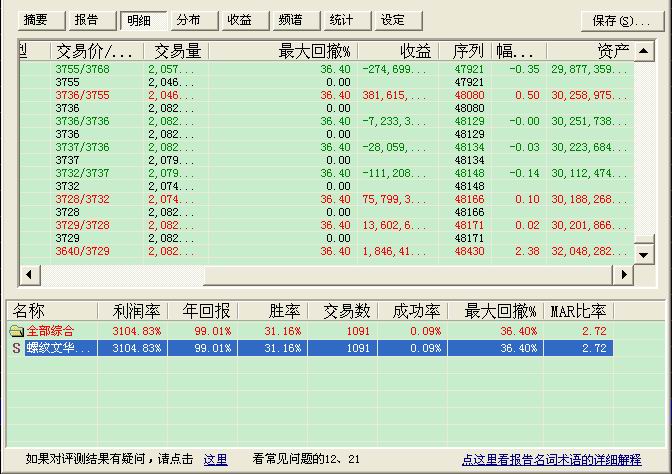Select trade row 3736/3736

(326, 121)
